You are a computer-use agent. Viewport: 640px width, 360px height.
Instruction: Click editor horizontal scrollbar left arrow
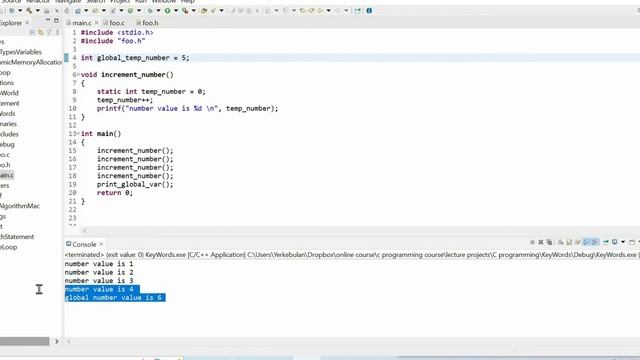pos(84,231)
